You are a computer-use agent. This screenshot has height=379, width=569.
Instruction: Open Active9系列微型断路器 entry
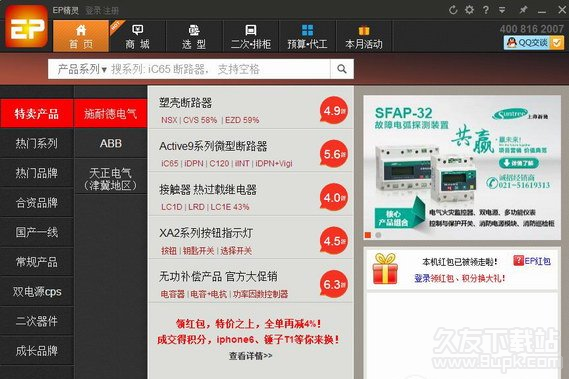coord(213,146)
